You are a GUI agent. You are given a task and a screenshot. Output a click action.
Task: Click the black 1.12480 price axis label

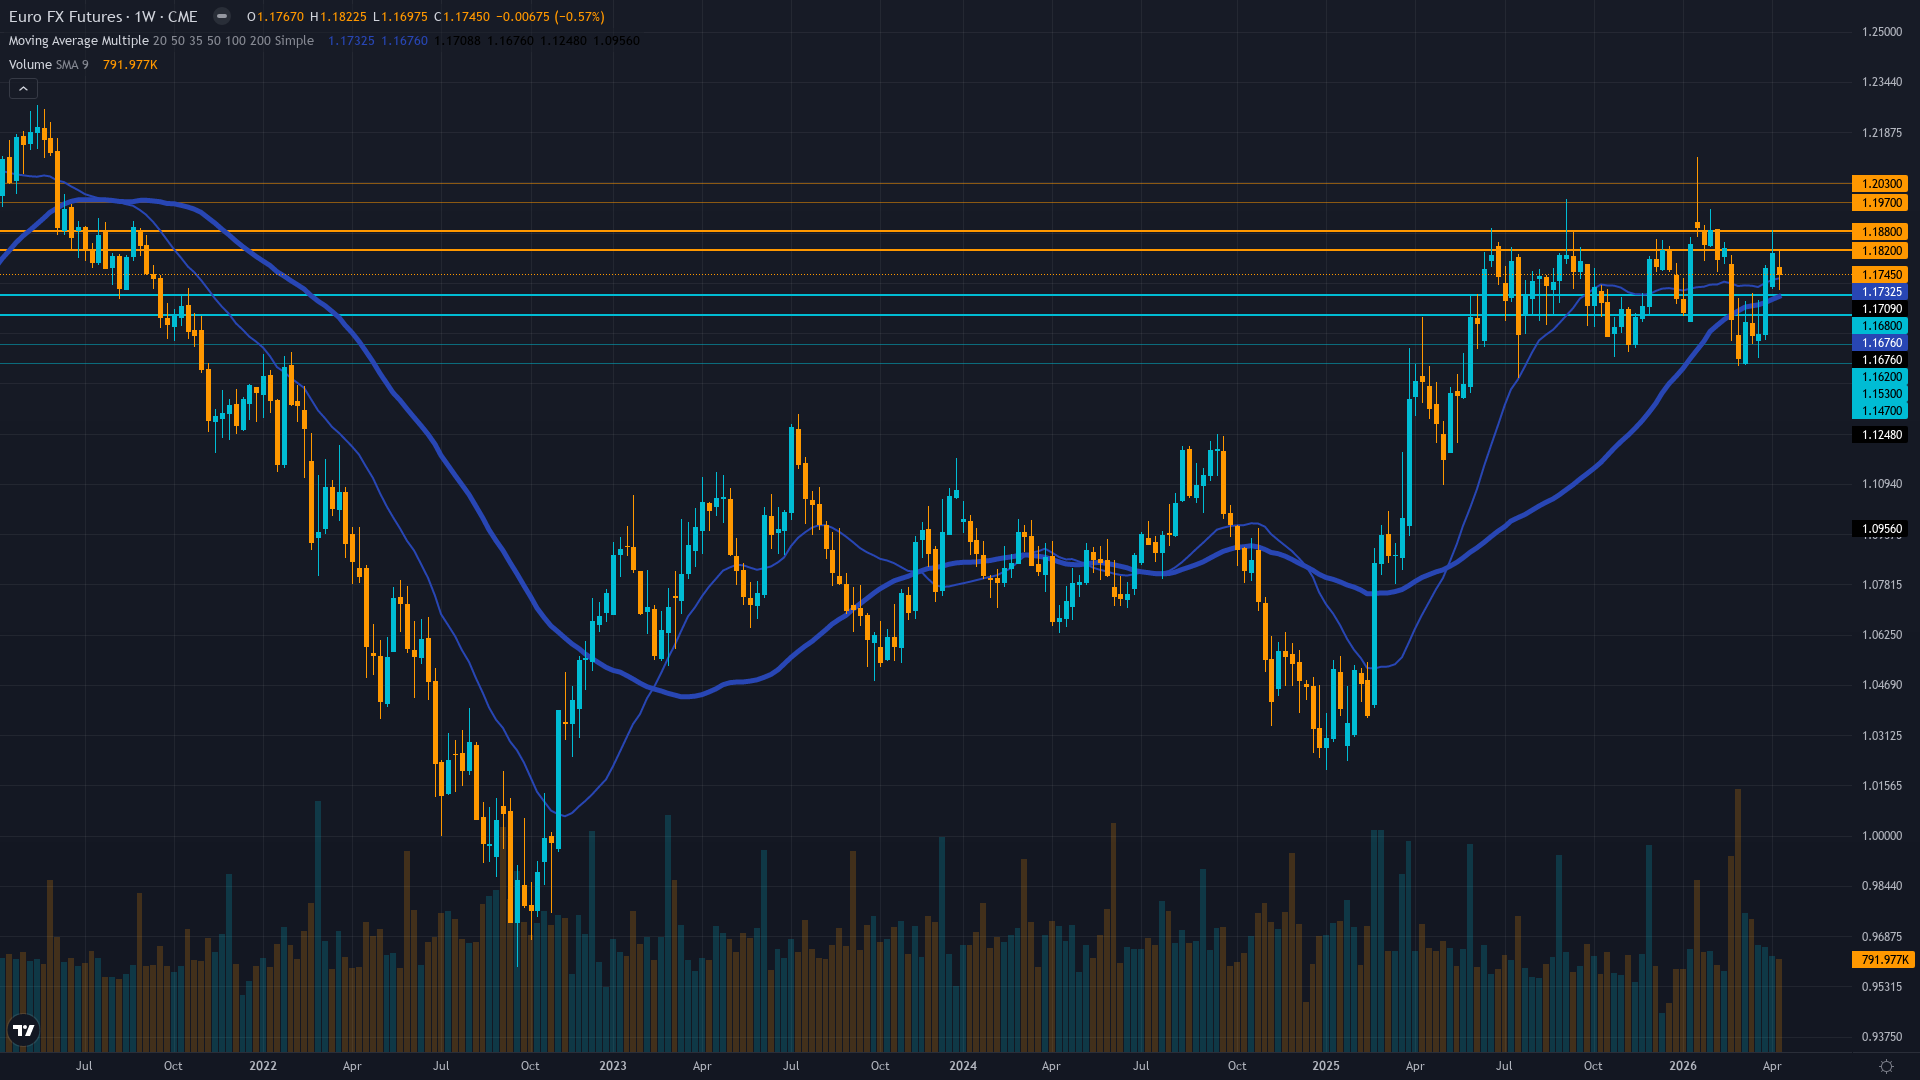coord(1880,435)
